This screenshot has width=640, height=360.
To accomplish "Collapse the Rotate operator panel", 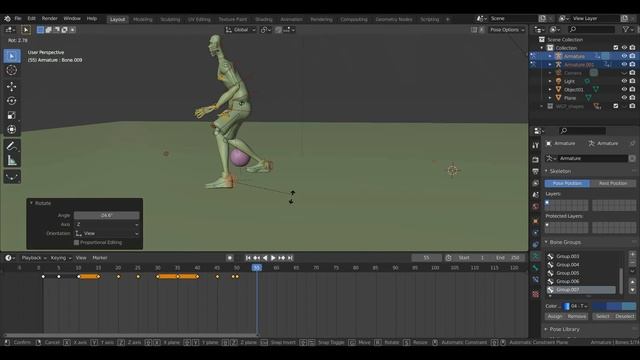I will coord(31,203).
